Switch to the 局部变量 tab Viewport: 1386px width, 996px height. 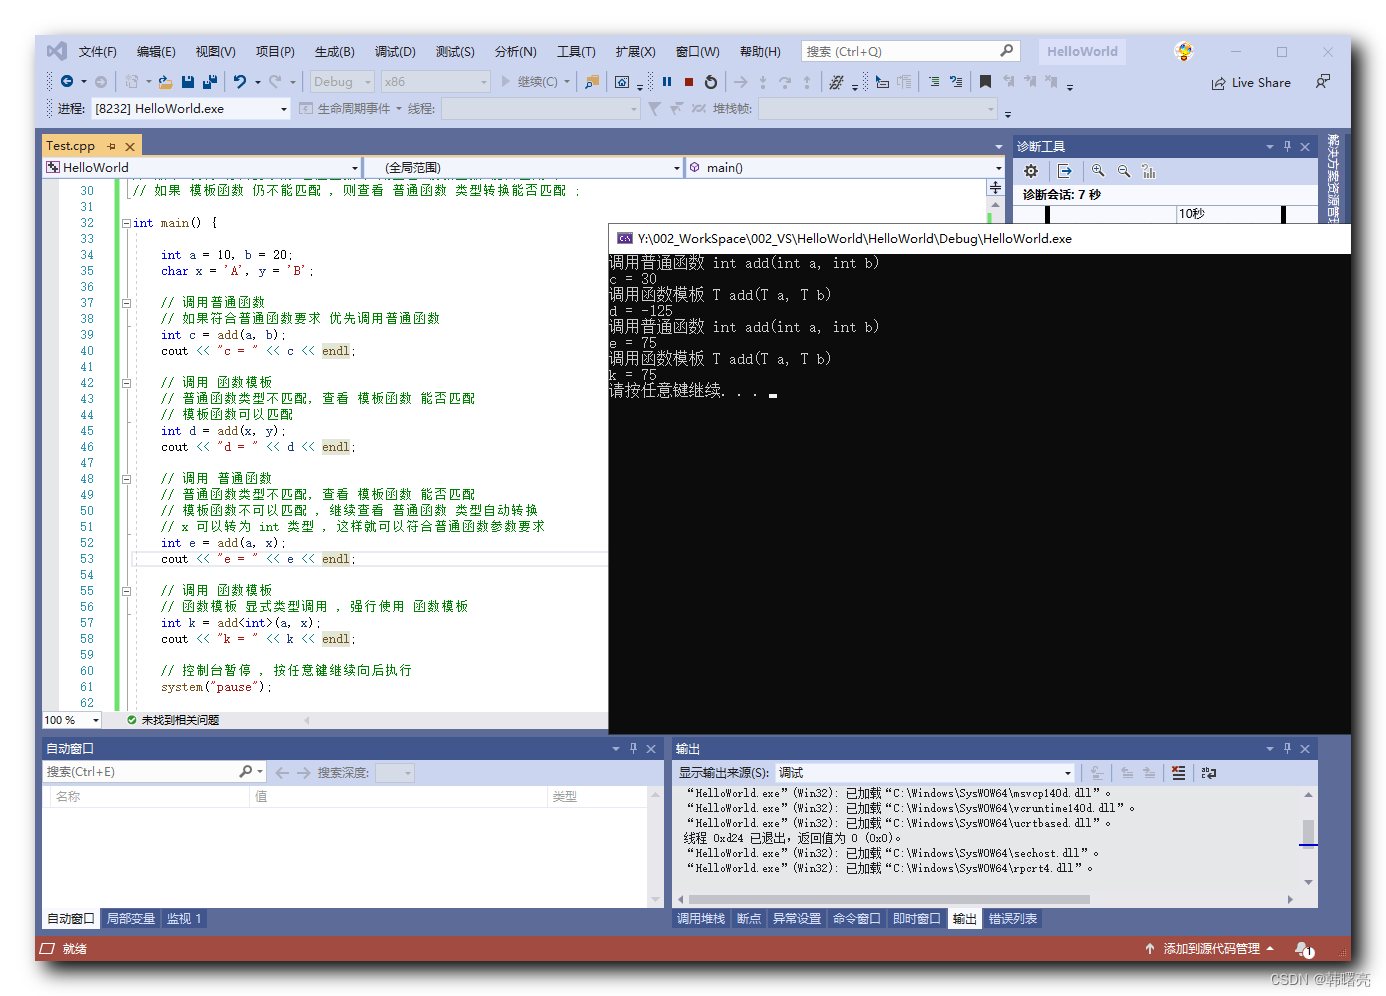tap(131, 919)
